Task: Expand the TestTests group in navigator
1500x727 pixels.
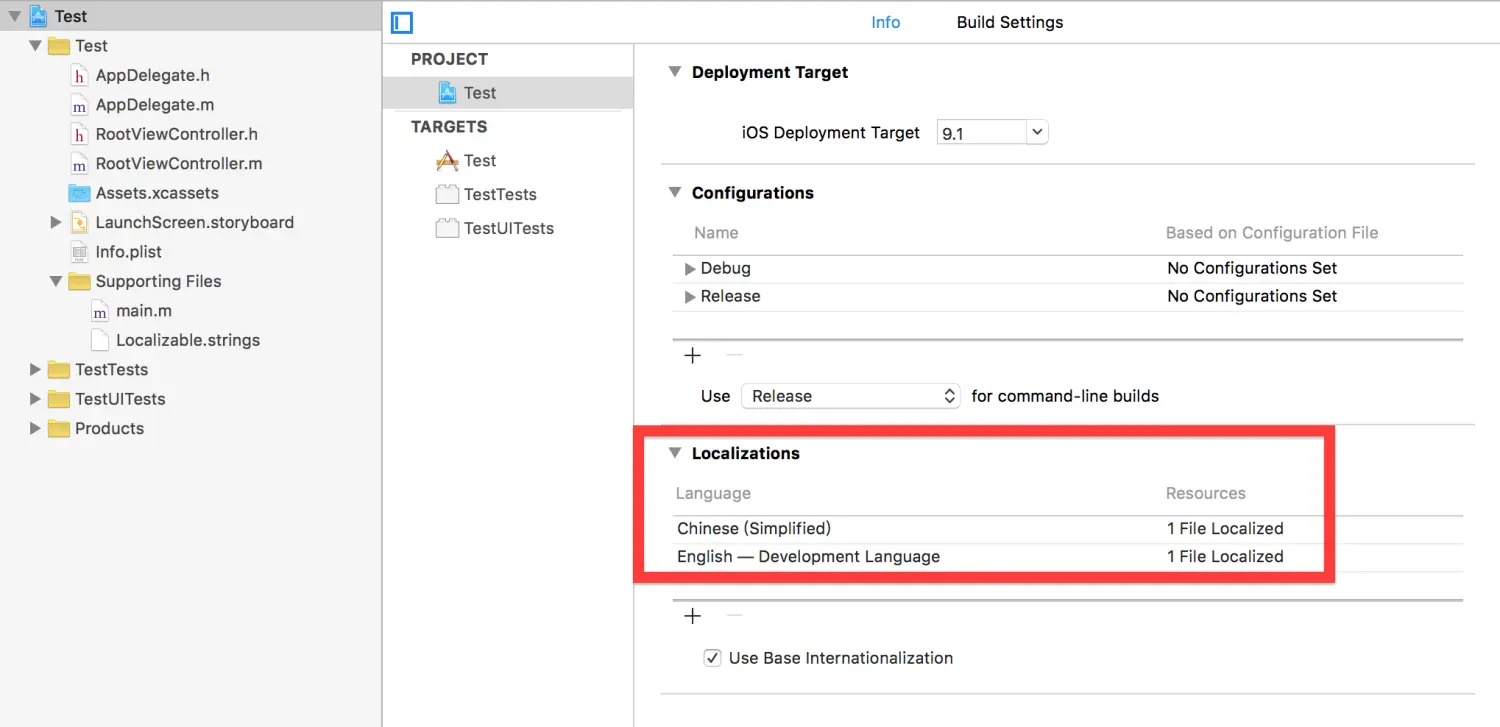Action: point(36,370)
